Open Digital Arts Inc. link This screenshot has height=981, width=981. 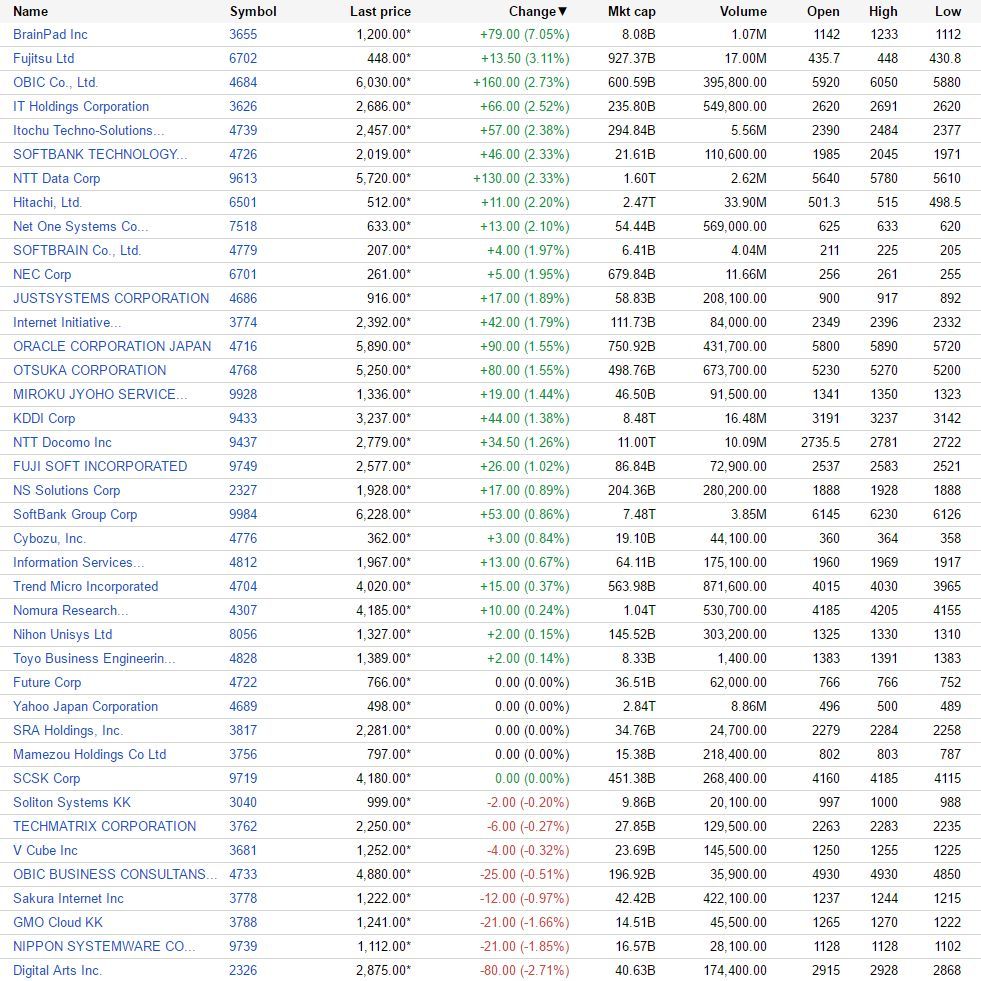click(57, 970)
